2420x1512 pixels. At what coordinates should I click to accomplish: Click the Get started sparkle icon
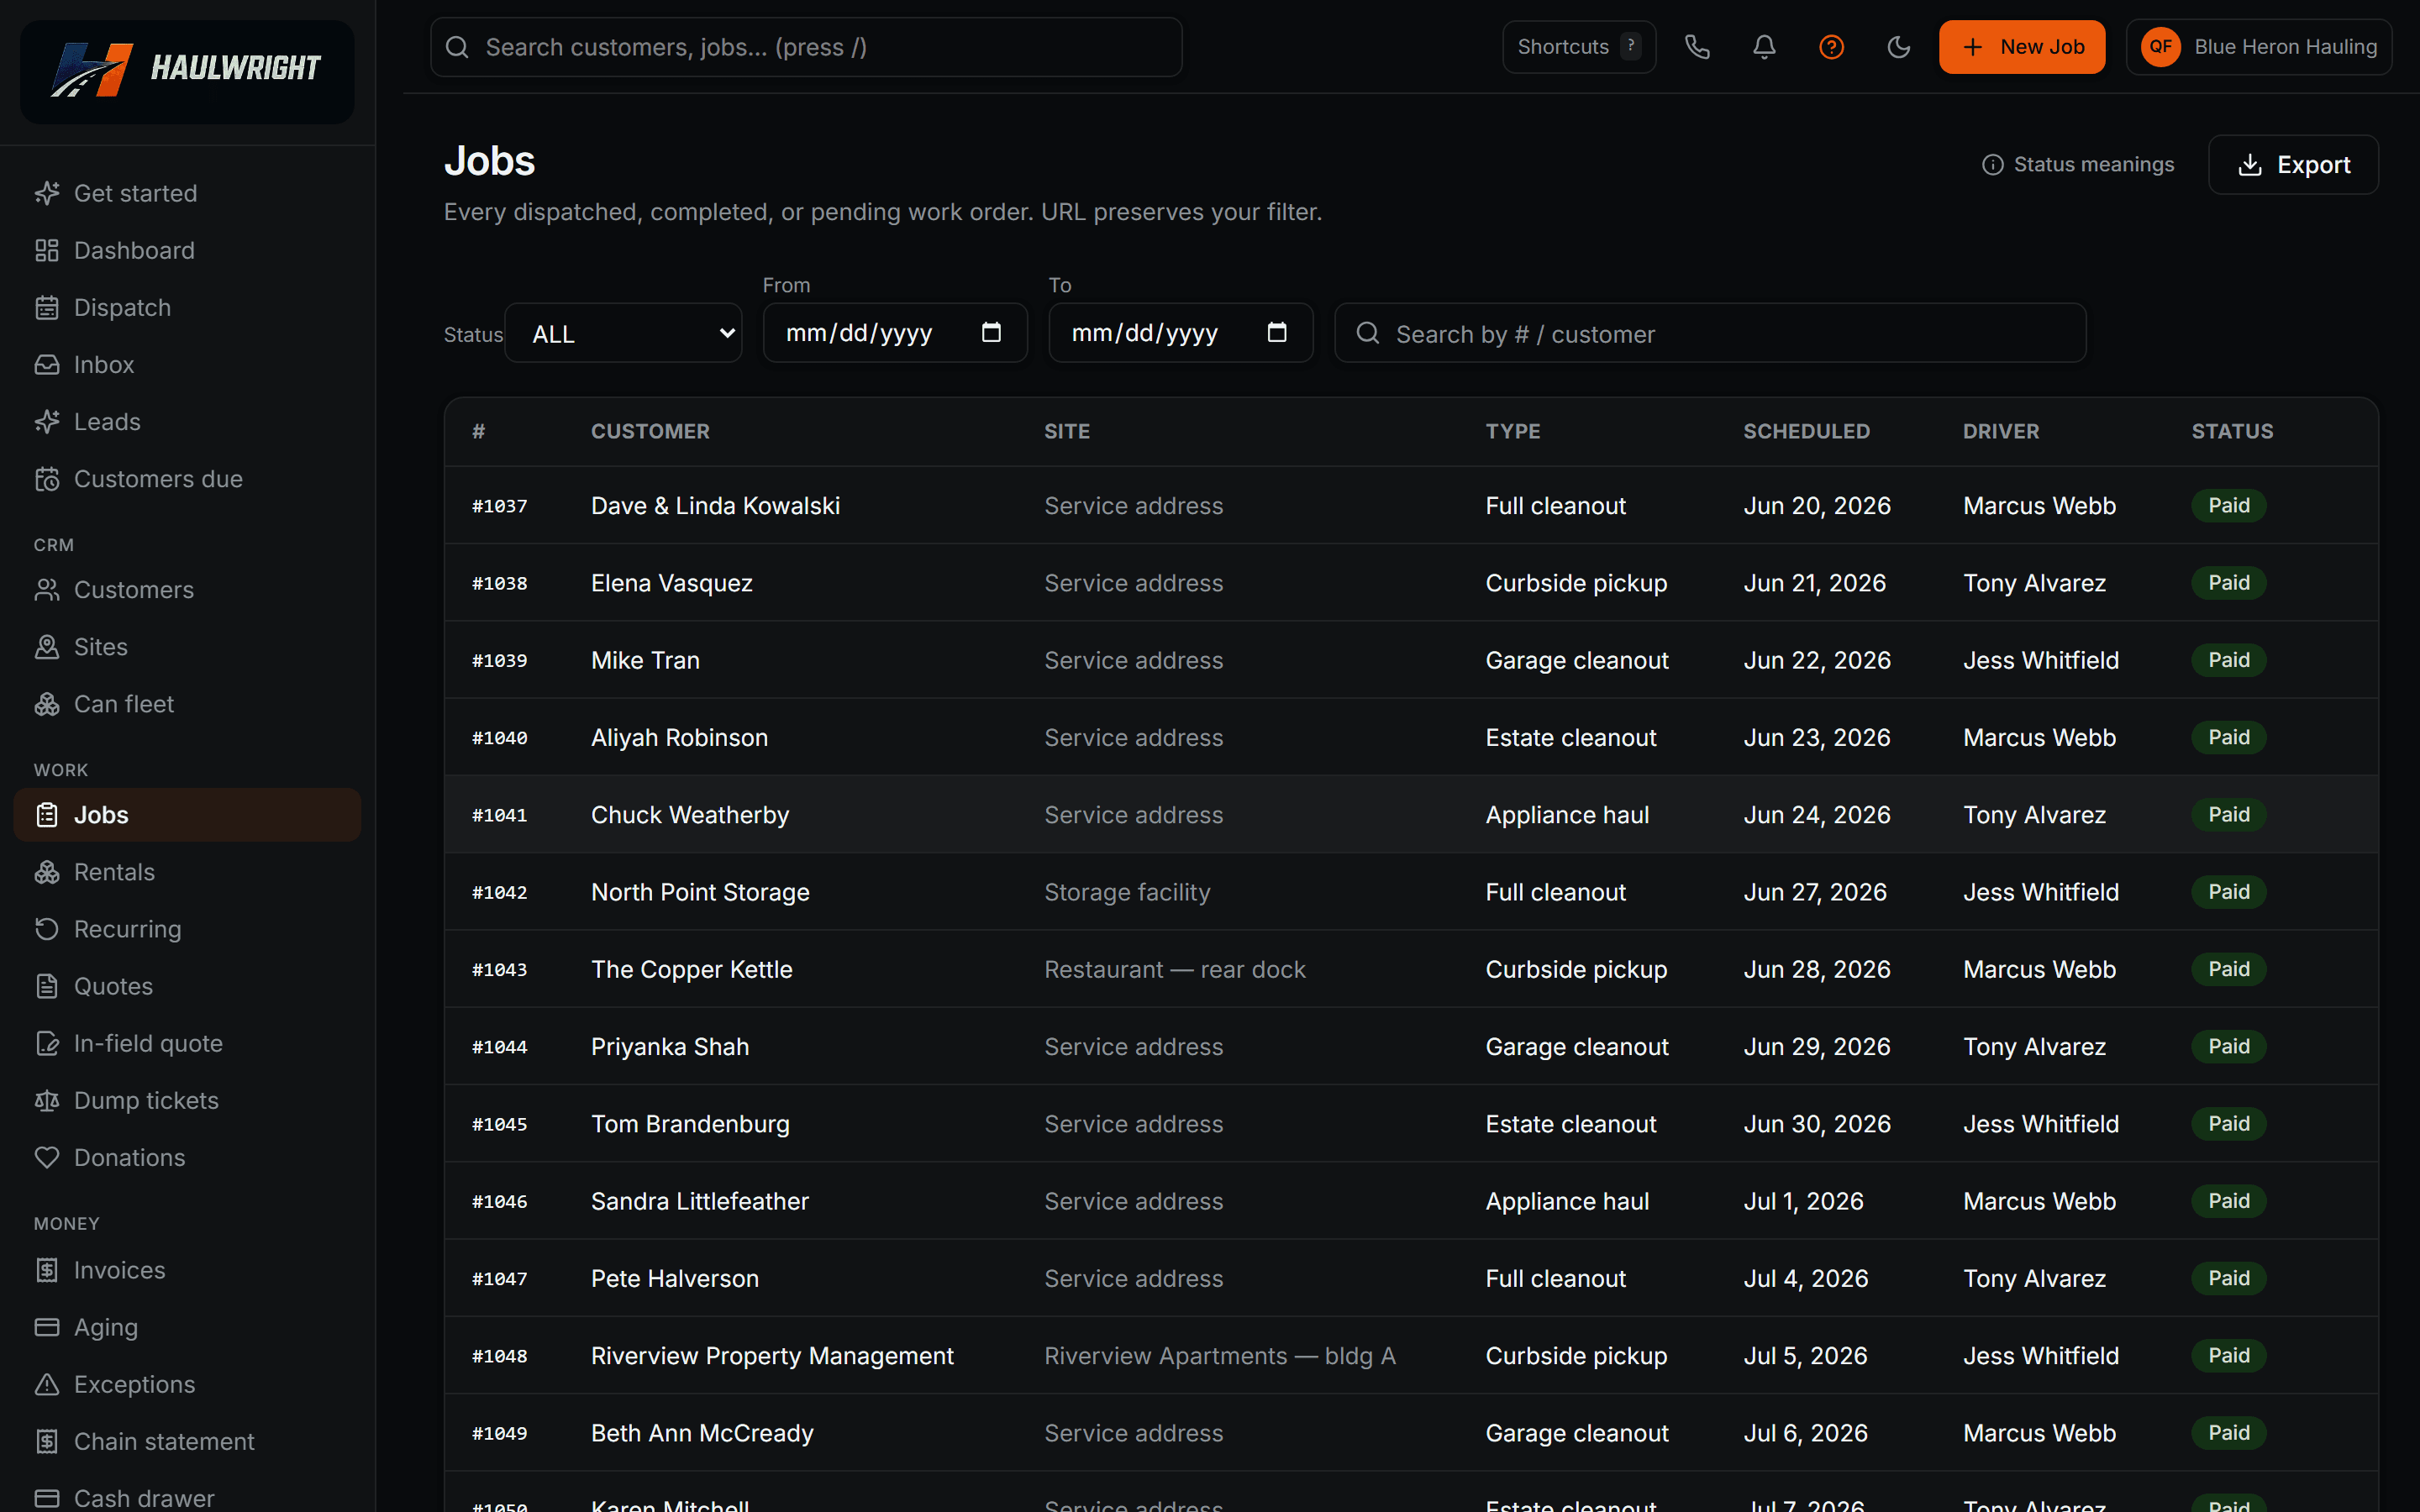pos(47,193)
